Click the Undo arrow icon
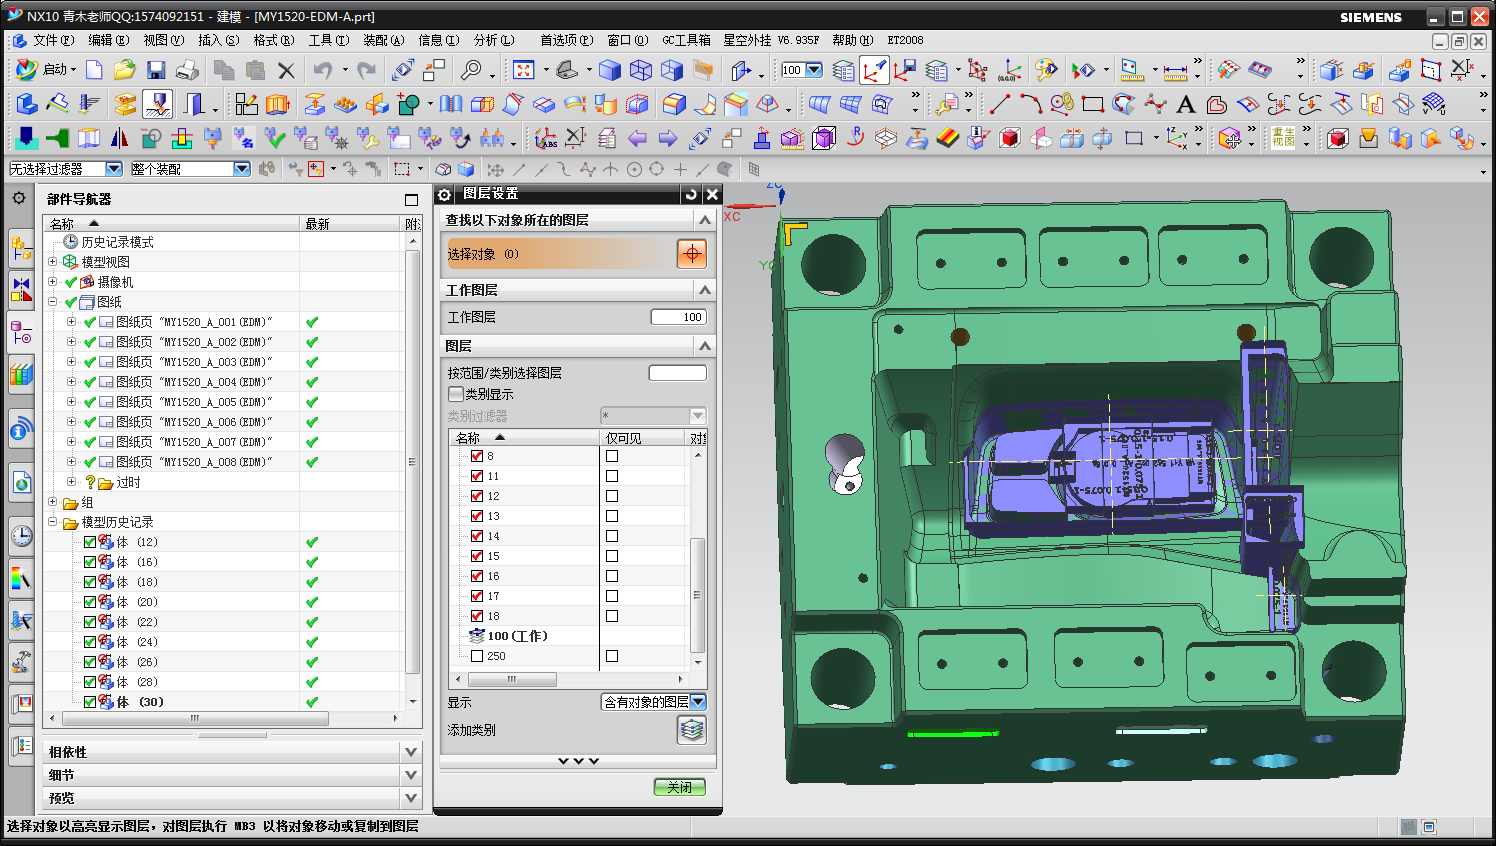 (x=322, y=70)
